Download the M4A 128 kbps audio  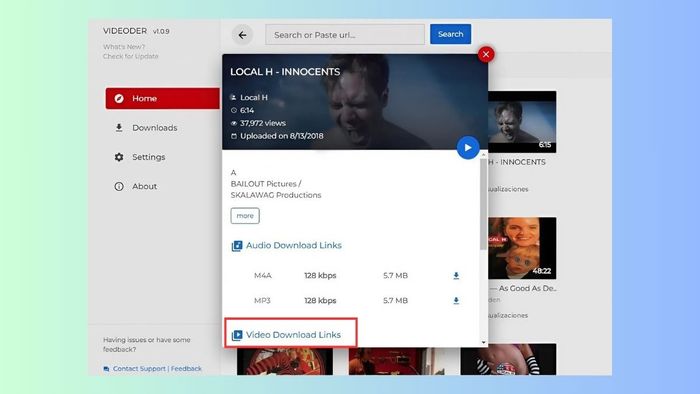pyautogui.click(x=456, y=276)
